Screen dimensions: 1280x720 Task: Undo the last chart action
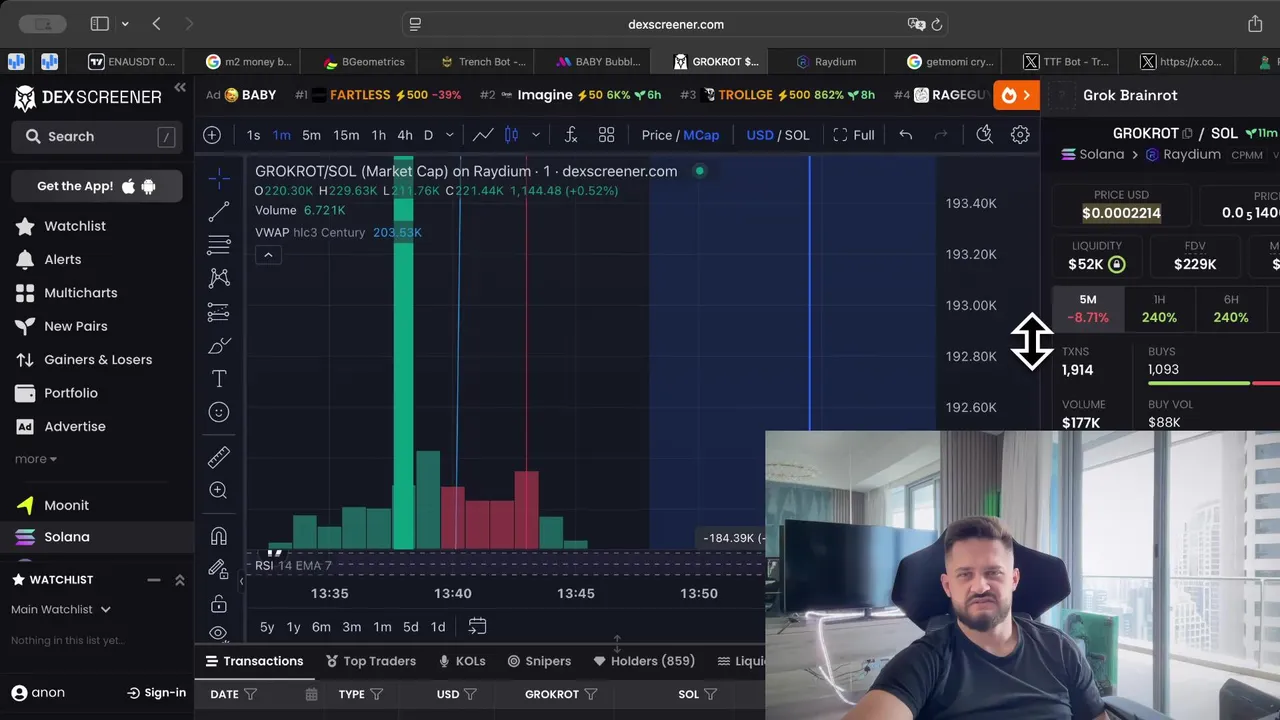tap(906, 135)
